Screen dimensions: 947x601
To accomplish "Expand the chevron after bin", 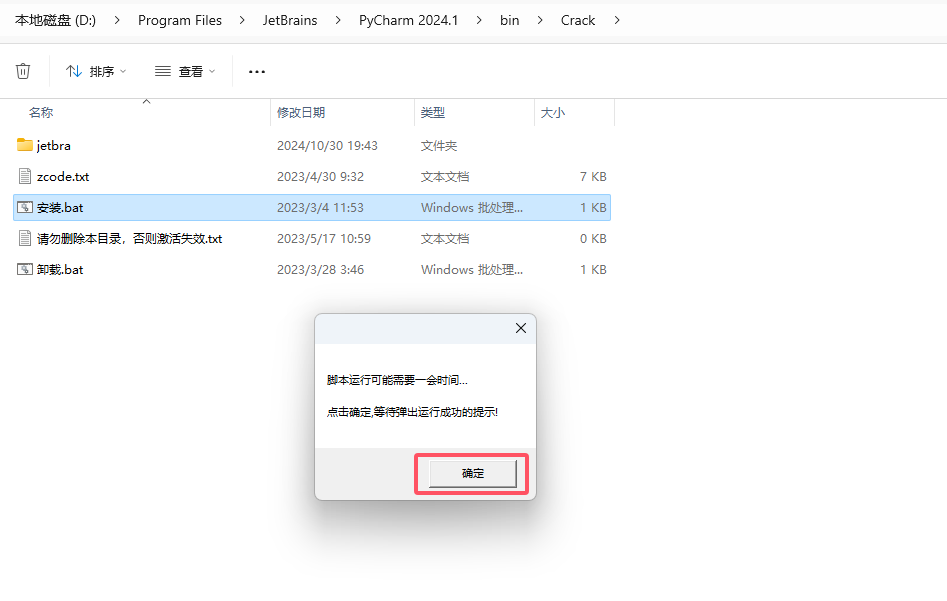I will click(x=539, y=21).
